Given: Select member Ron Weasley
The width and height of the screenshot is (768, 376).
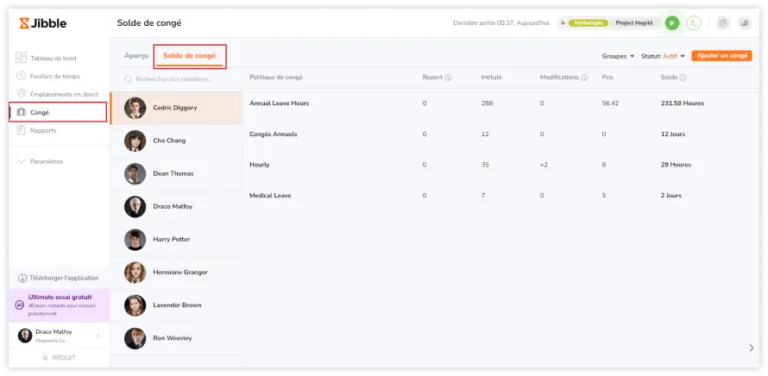Looking at the screenshot, I should coord(176,338).
